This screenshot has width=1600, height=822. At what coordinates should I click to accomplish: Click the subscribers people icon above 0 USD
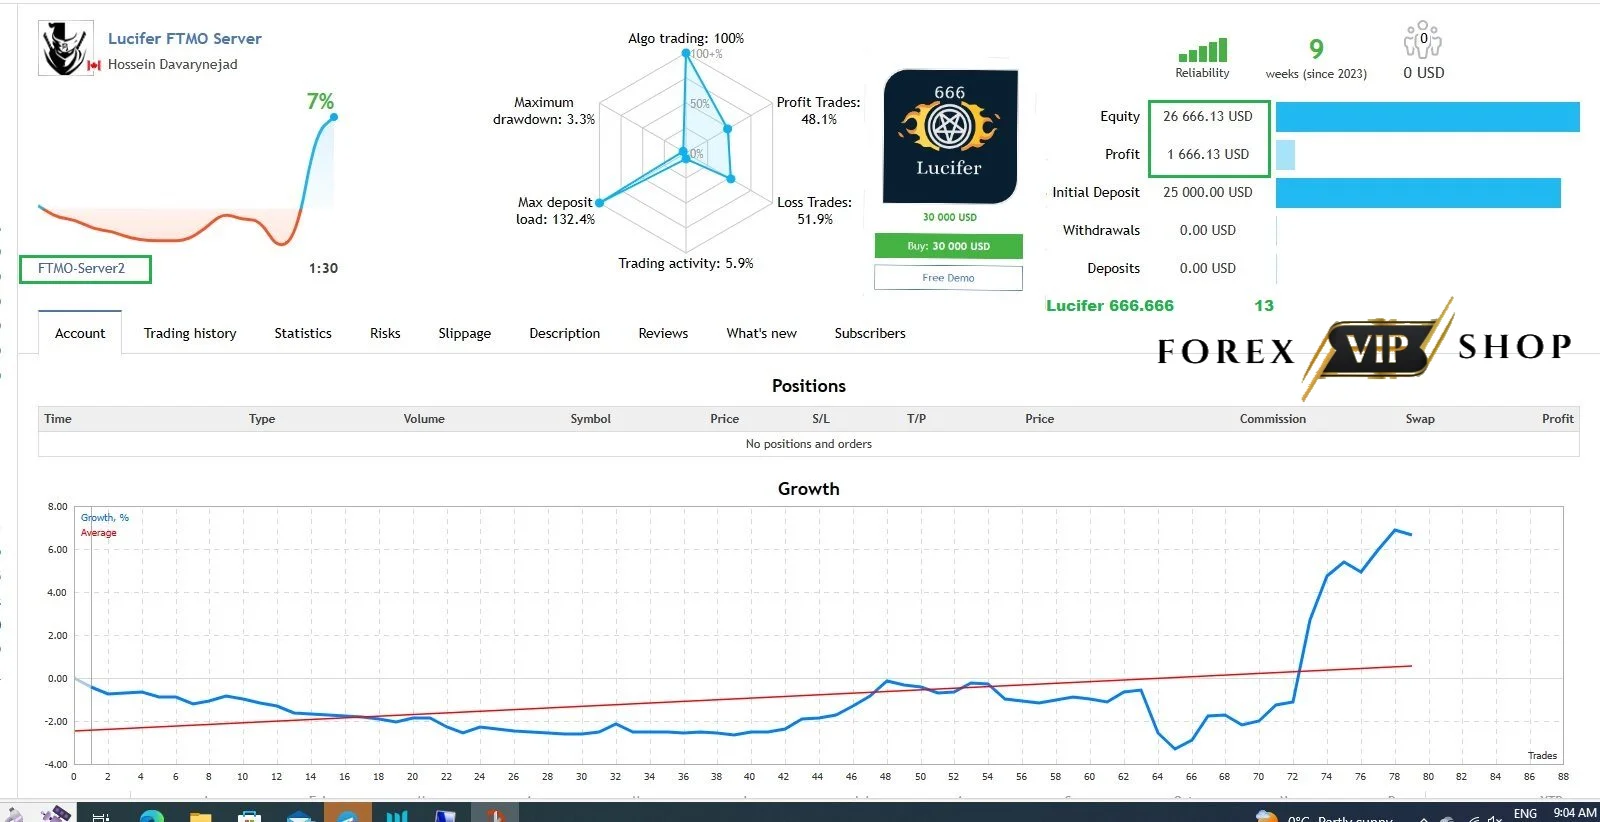1423,41
